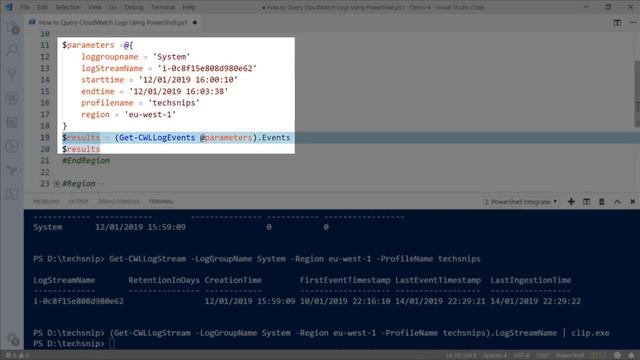The height and width of the screenshot is (360, 640).
Task: Maximize terminal panel with up chevron
Action: (617, 202)
